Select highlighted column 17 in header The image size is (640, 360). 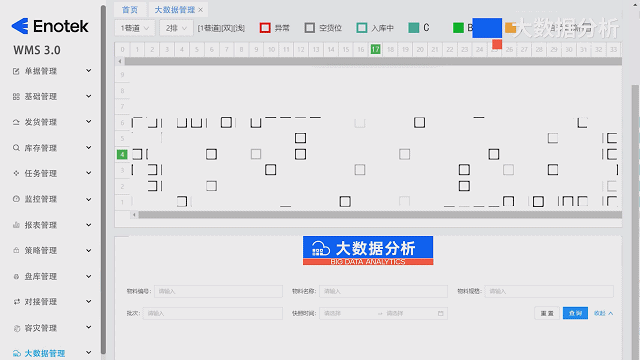pyautogui.click(x=376, y=49)
